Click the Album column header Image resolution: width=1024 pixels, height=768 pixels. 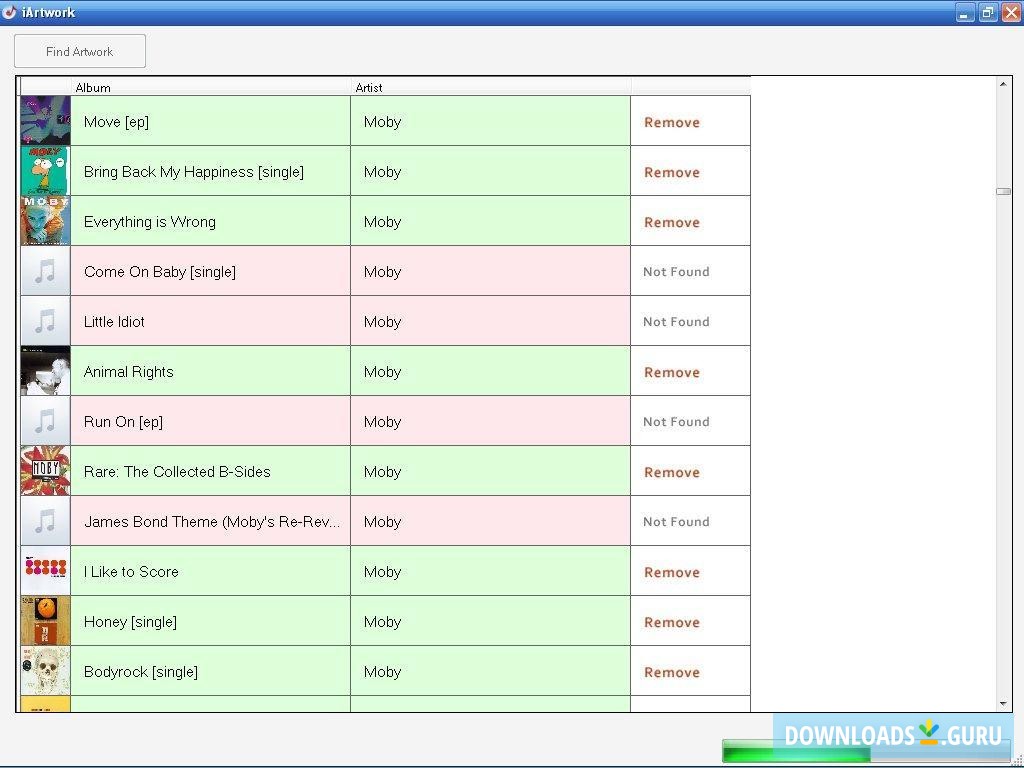pos(210,87)
